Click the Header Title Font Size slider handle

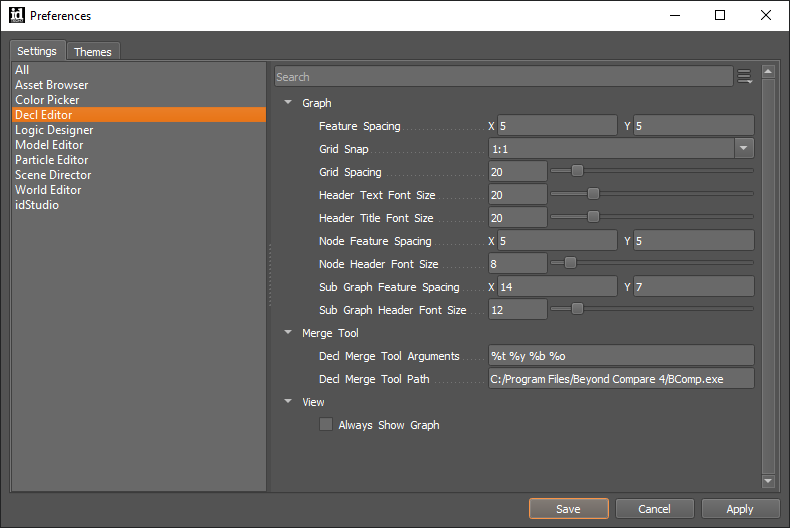[x=594, y=217]
